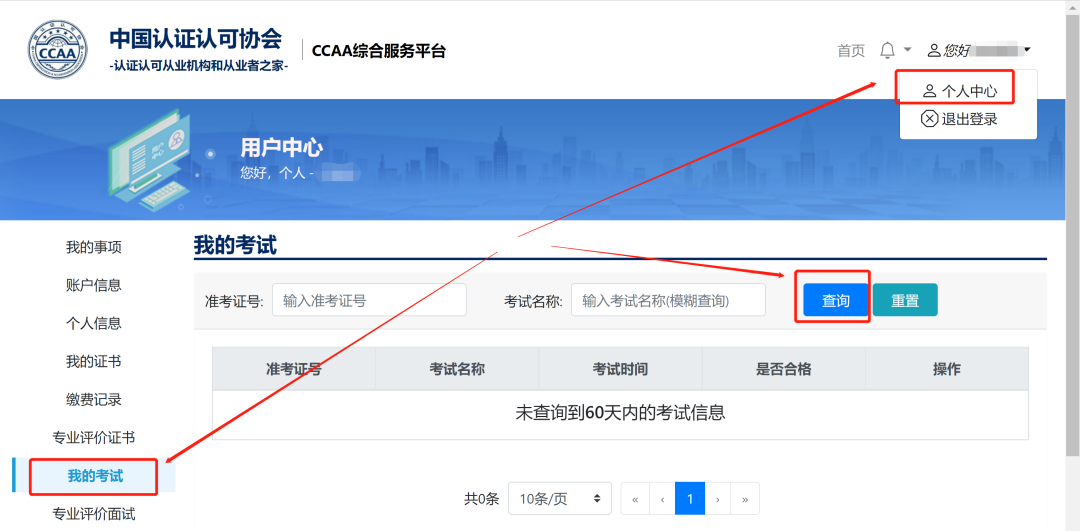Click the 共0条 total count text
1080x531 pixels.
pyautogui.click(x=481, y=499)
